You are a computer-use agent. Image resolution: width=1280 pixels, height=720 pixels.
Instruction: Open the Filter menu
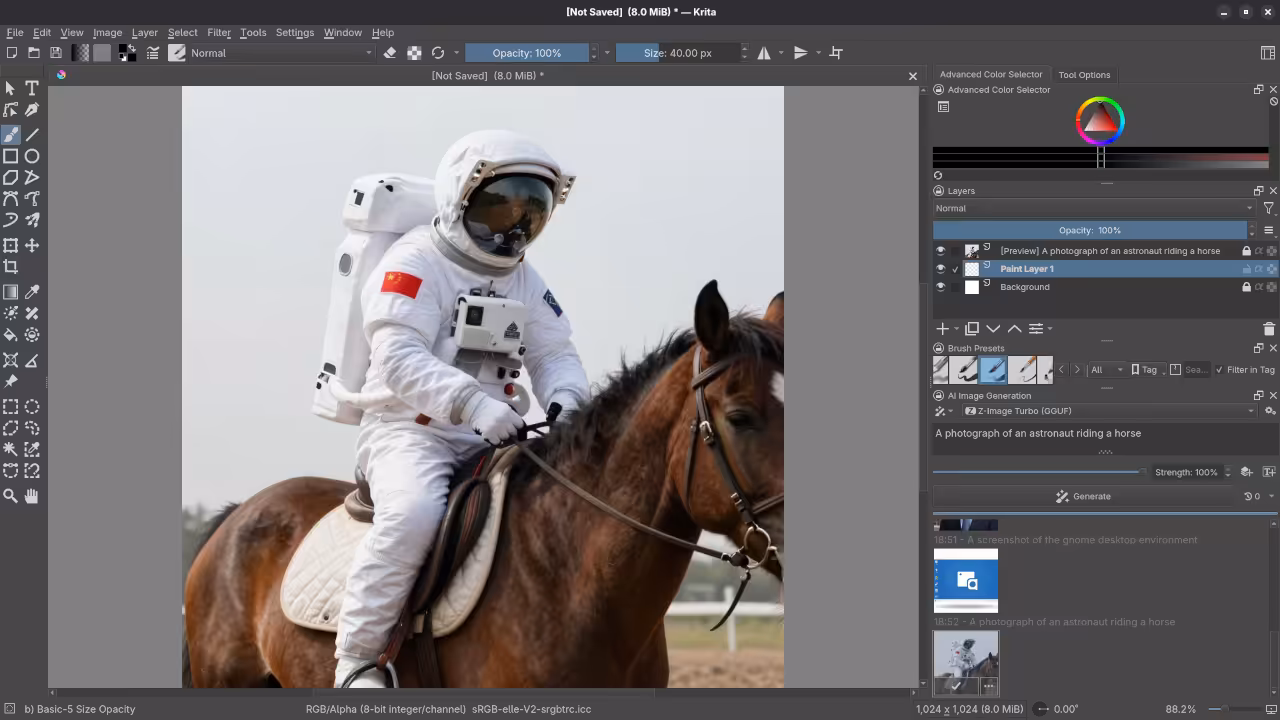(219, 32)
